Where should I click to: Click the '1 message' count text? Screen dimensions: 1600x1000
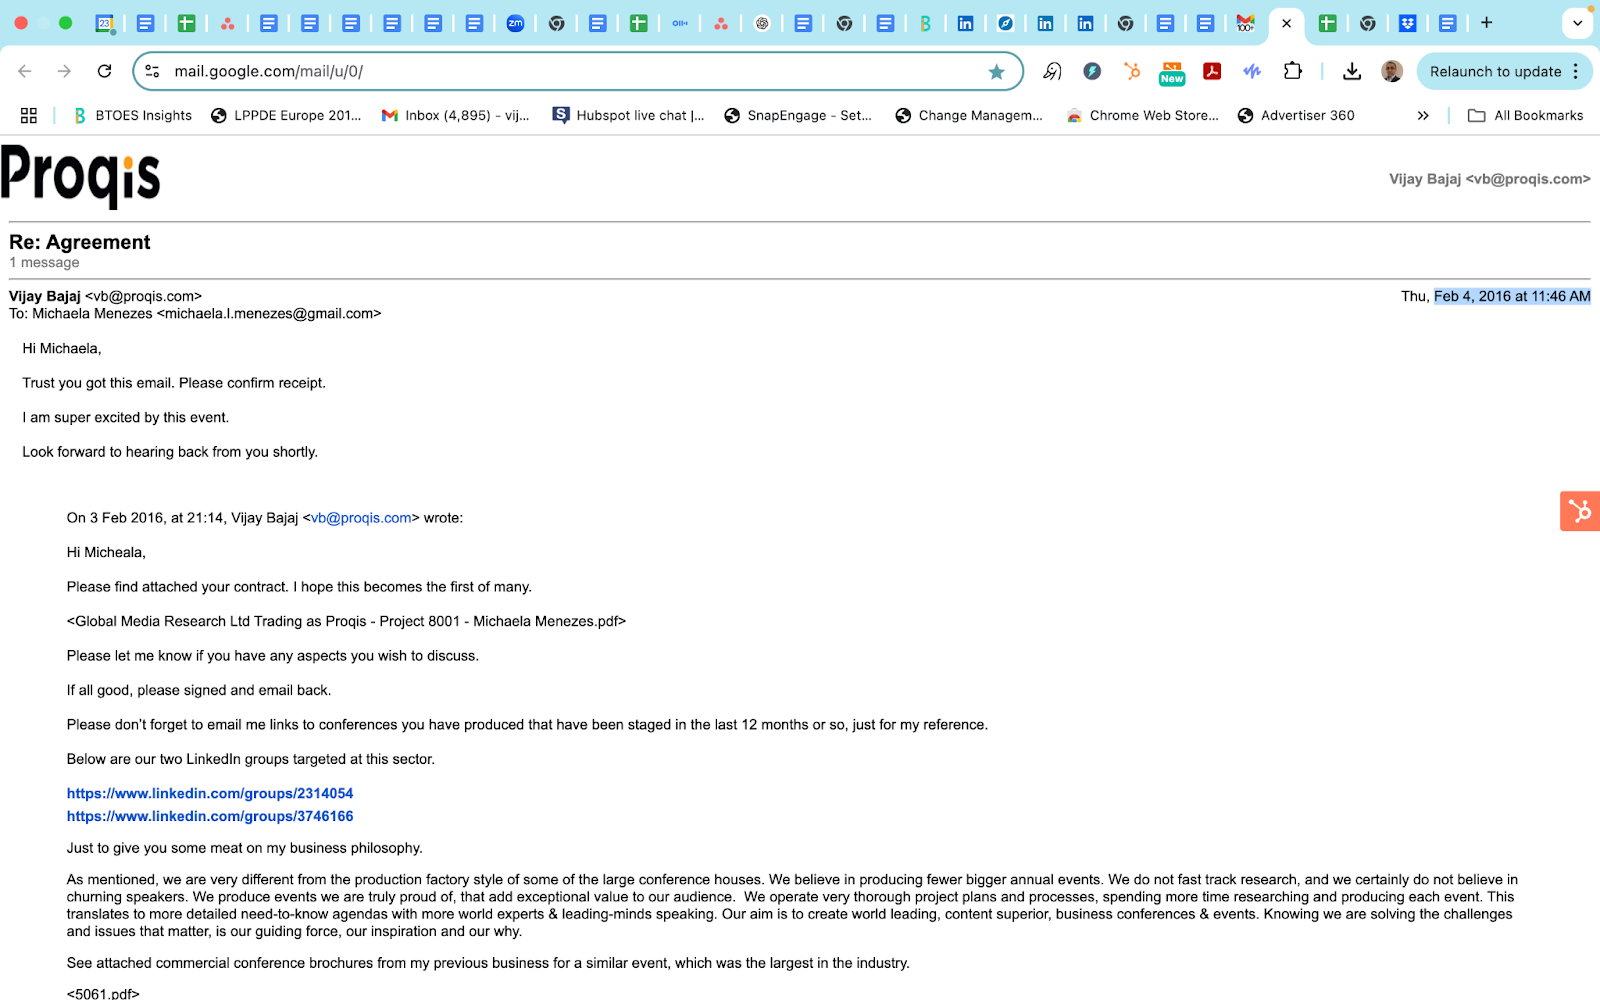[x=44, y=263]
